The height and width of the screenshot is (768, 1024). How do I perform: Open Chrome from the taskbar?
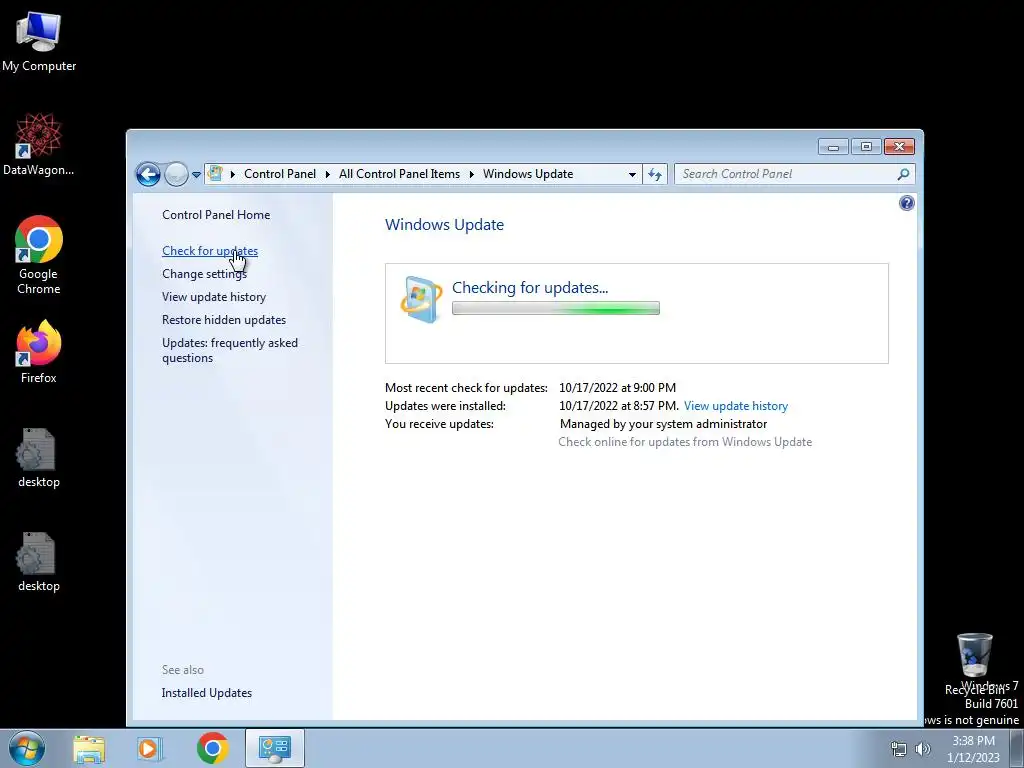212,748
